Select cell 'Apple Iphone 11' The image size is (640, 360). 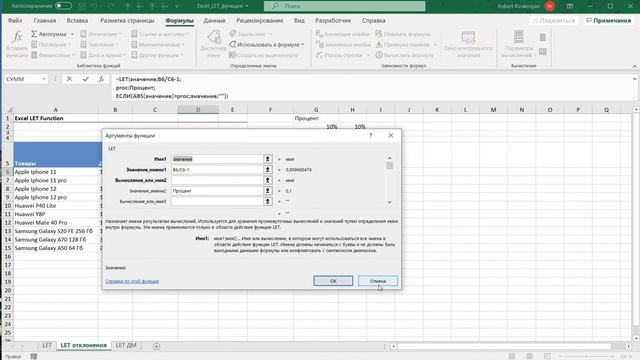(x=56, y=172)
